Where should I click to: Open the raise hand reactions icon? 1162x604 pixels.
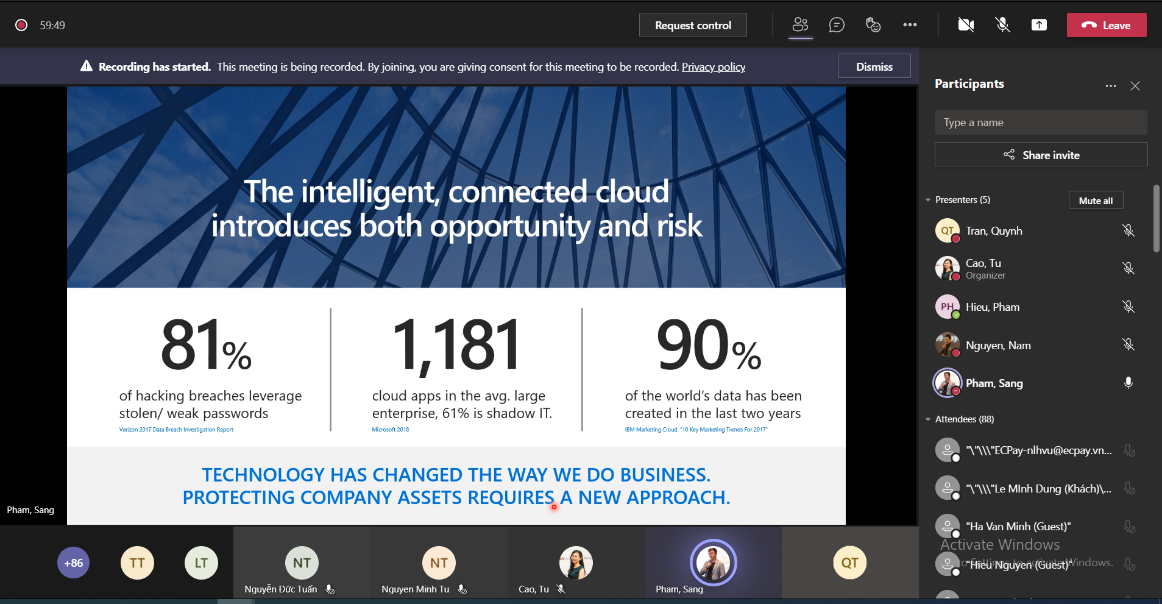[x=873, y=25]
